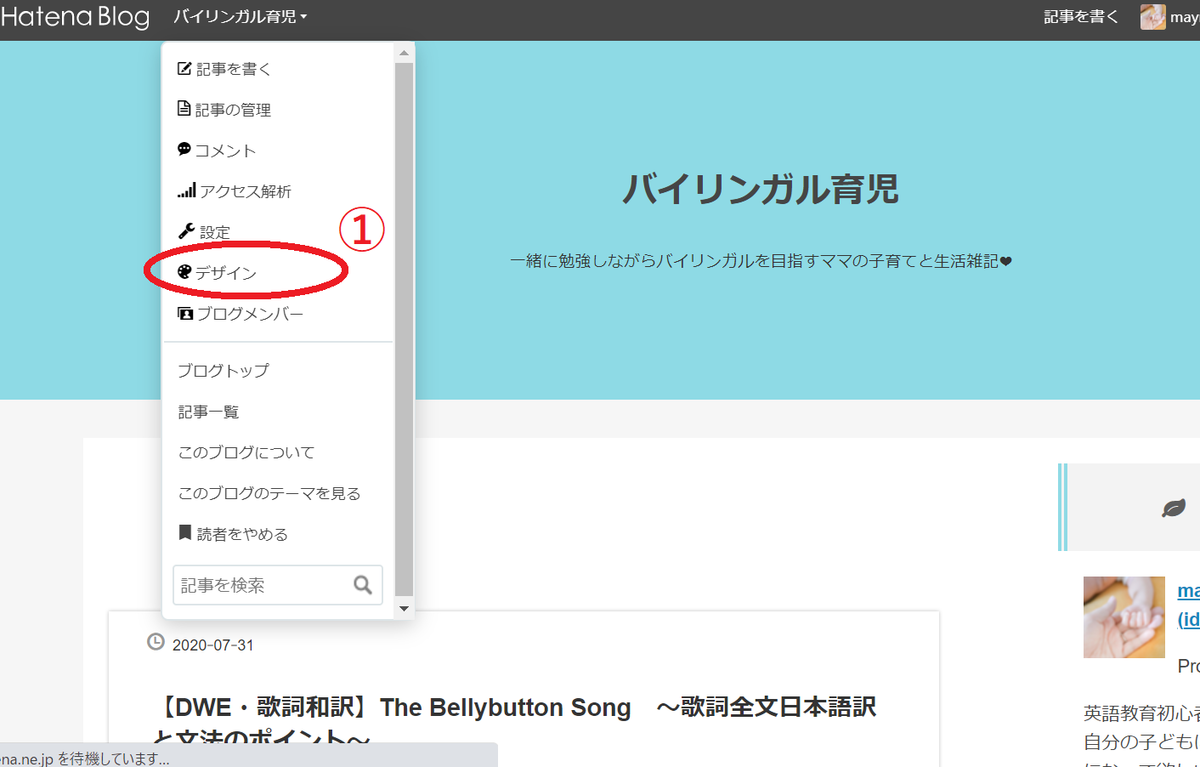The height and width of the screenshot is (767, 1200).
Task: Click the user avatar in the top bar
Action: (1153, 17)
